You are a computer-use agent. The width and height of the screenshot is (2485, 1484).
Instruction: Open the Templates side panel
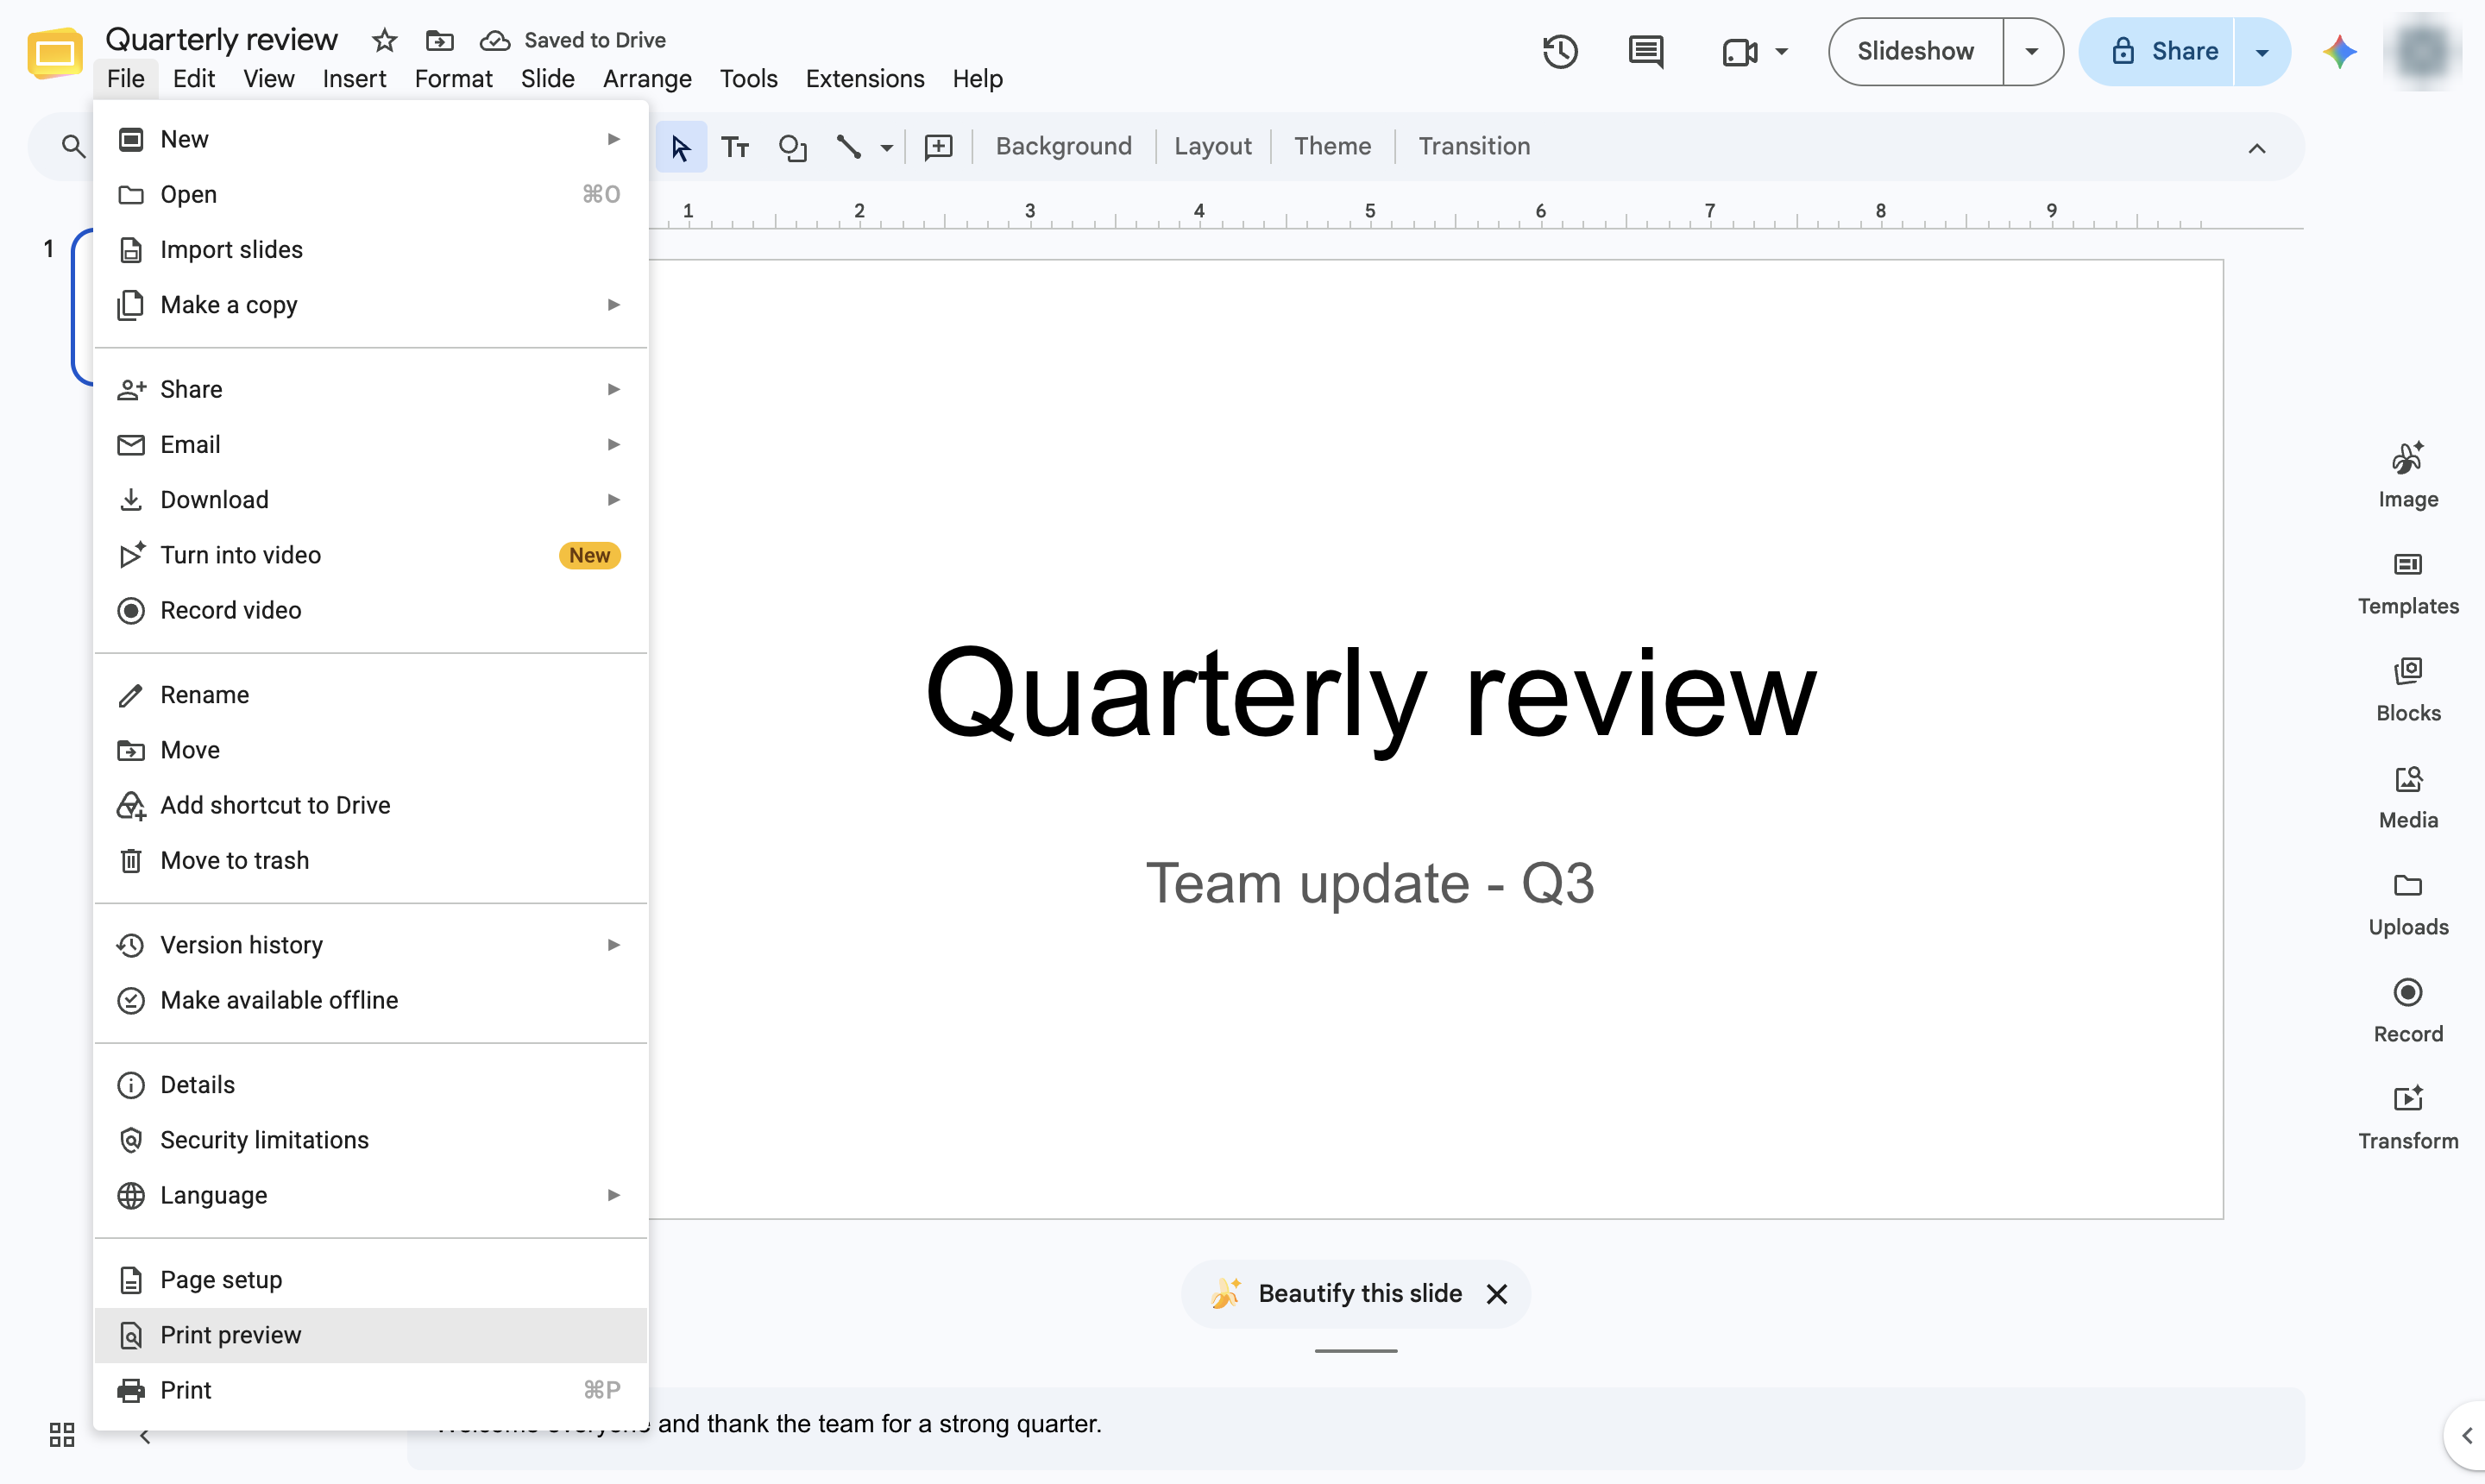[2407, 583]
